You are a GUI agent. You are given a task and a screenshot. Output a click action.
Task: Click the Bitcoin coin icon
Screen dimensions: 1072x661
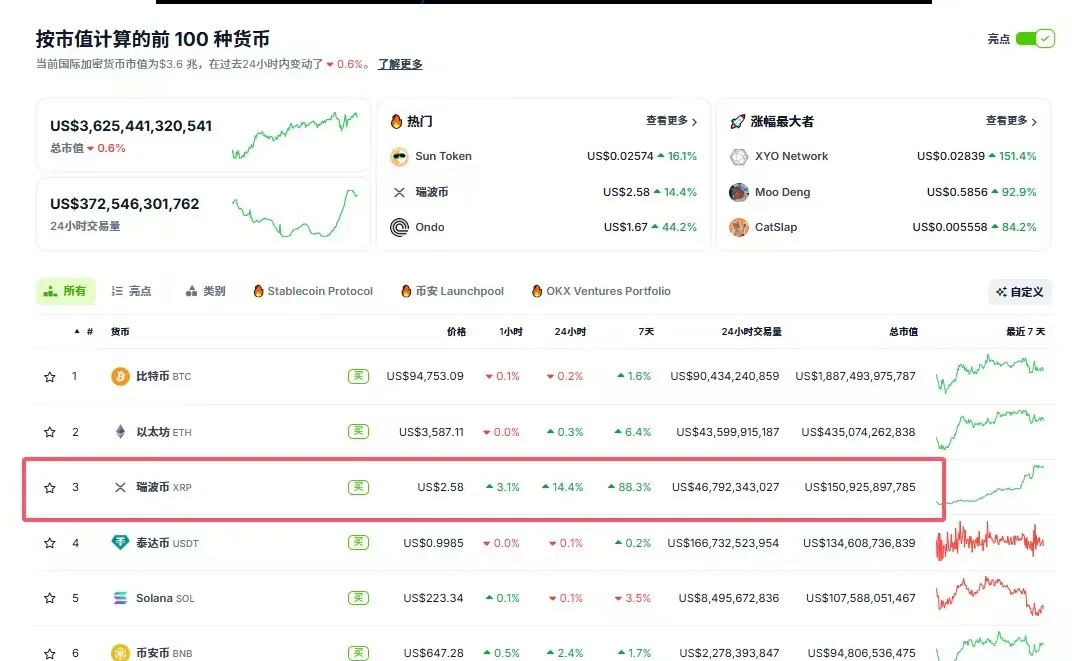point(120,376)
